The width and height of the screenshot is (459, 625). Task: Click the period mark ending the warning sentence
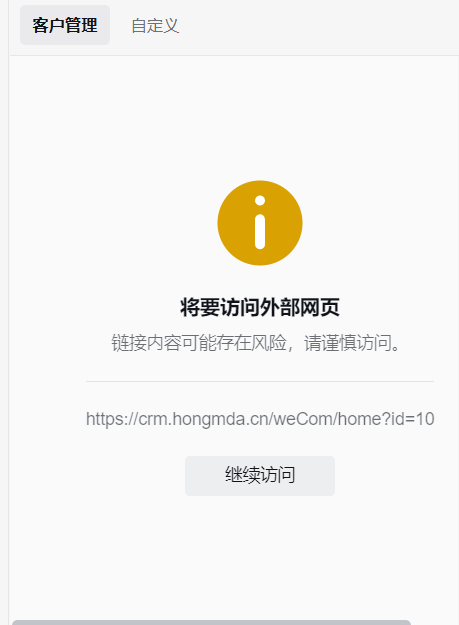coord(395,348)
